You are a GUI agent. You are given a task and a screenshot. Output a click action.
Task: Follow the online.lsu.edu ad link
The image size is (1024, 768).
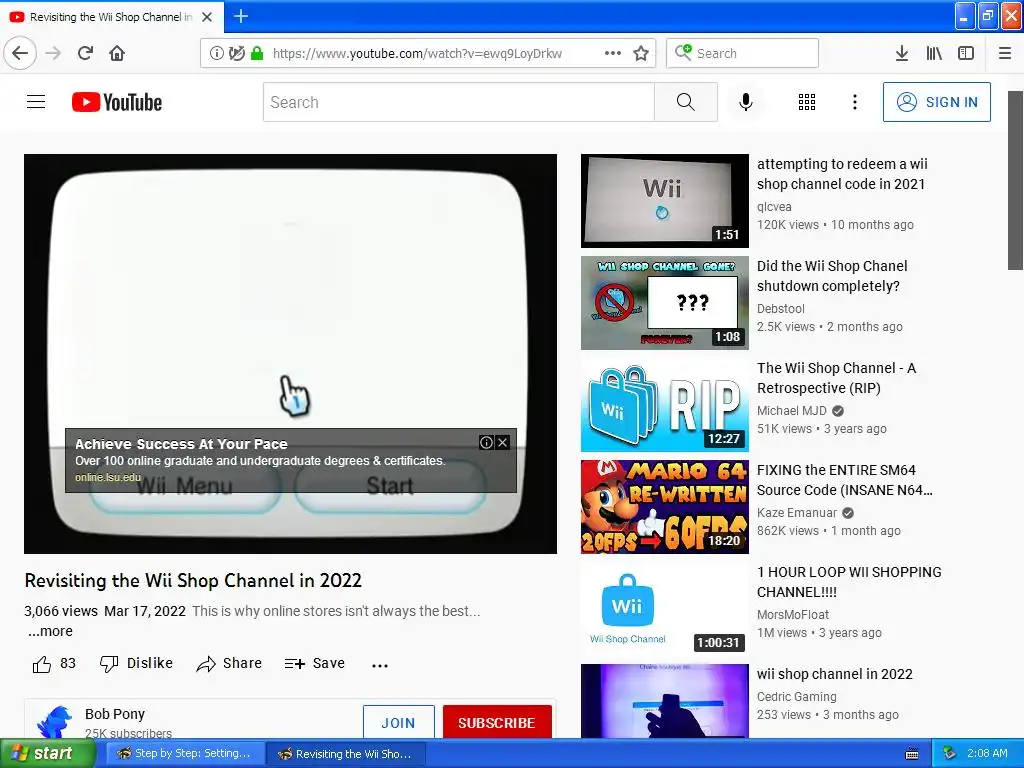click(108, 477)
